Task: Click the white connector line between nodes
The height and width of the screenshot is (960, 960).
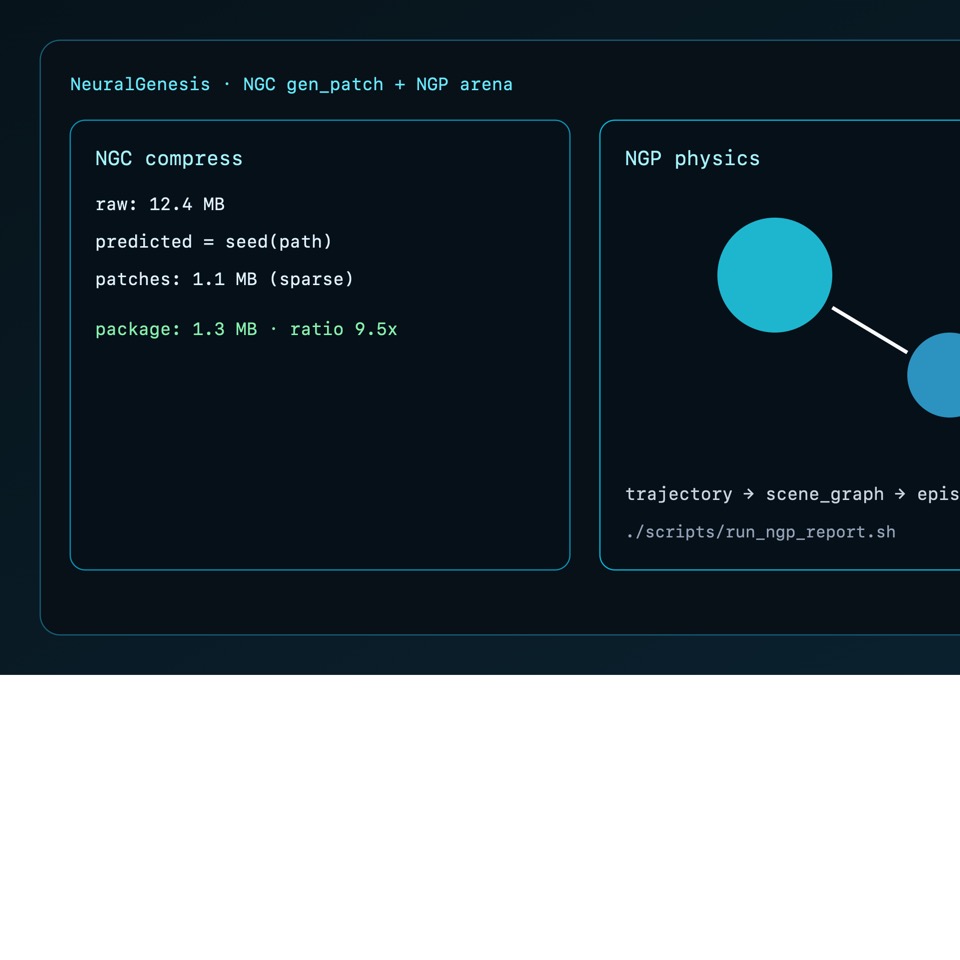Action: pos(869,330)
